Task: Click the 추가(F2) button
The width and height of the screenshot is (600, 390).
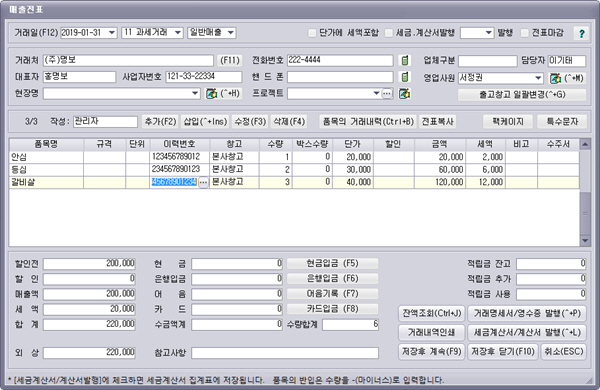Action: [x=160, y=122]
